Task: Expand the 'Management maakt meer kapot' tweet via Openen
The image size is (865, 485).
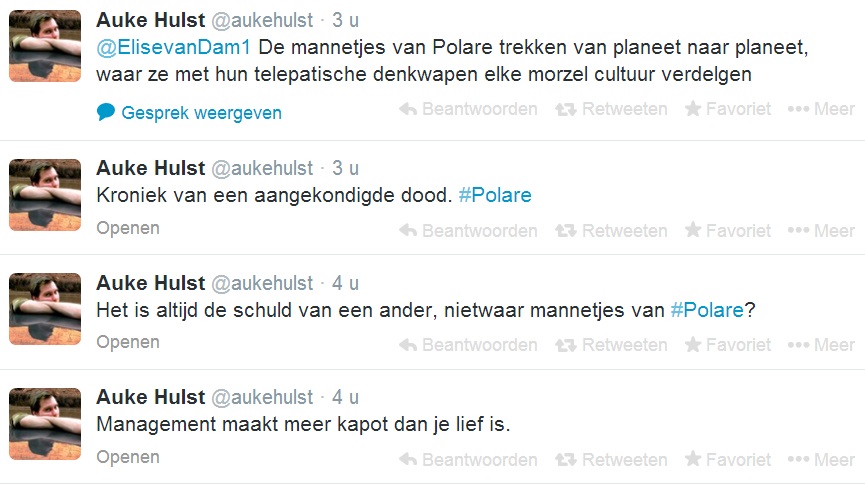Action: (x=128, y=457)
